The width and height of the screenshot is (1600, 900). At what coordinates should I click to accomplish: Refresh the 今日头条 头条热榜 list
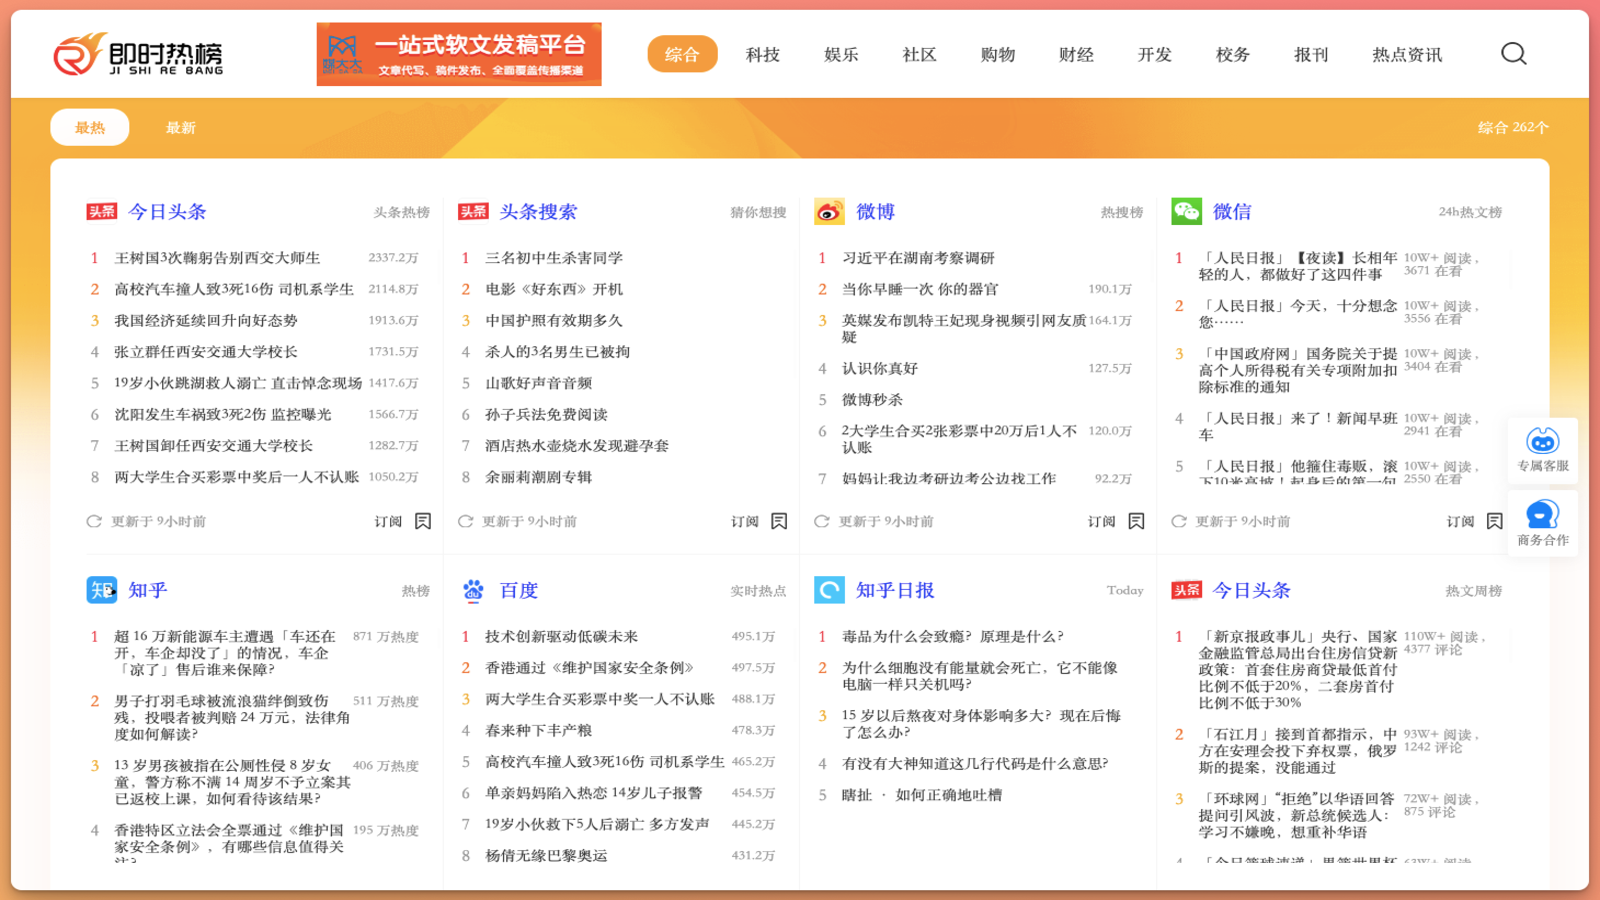click(x=94, y=521)
